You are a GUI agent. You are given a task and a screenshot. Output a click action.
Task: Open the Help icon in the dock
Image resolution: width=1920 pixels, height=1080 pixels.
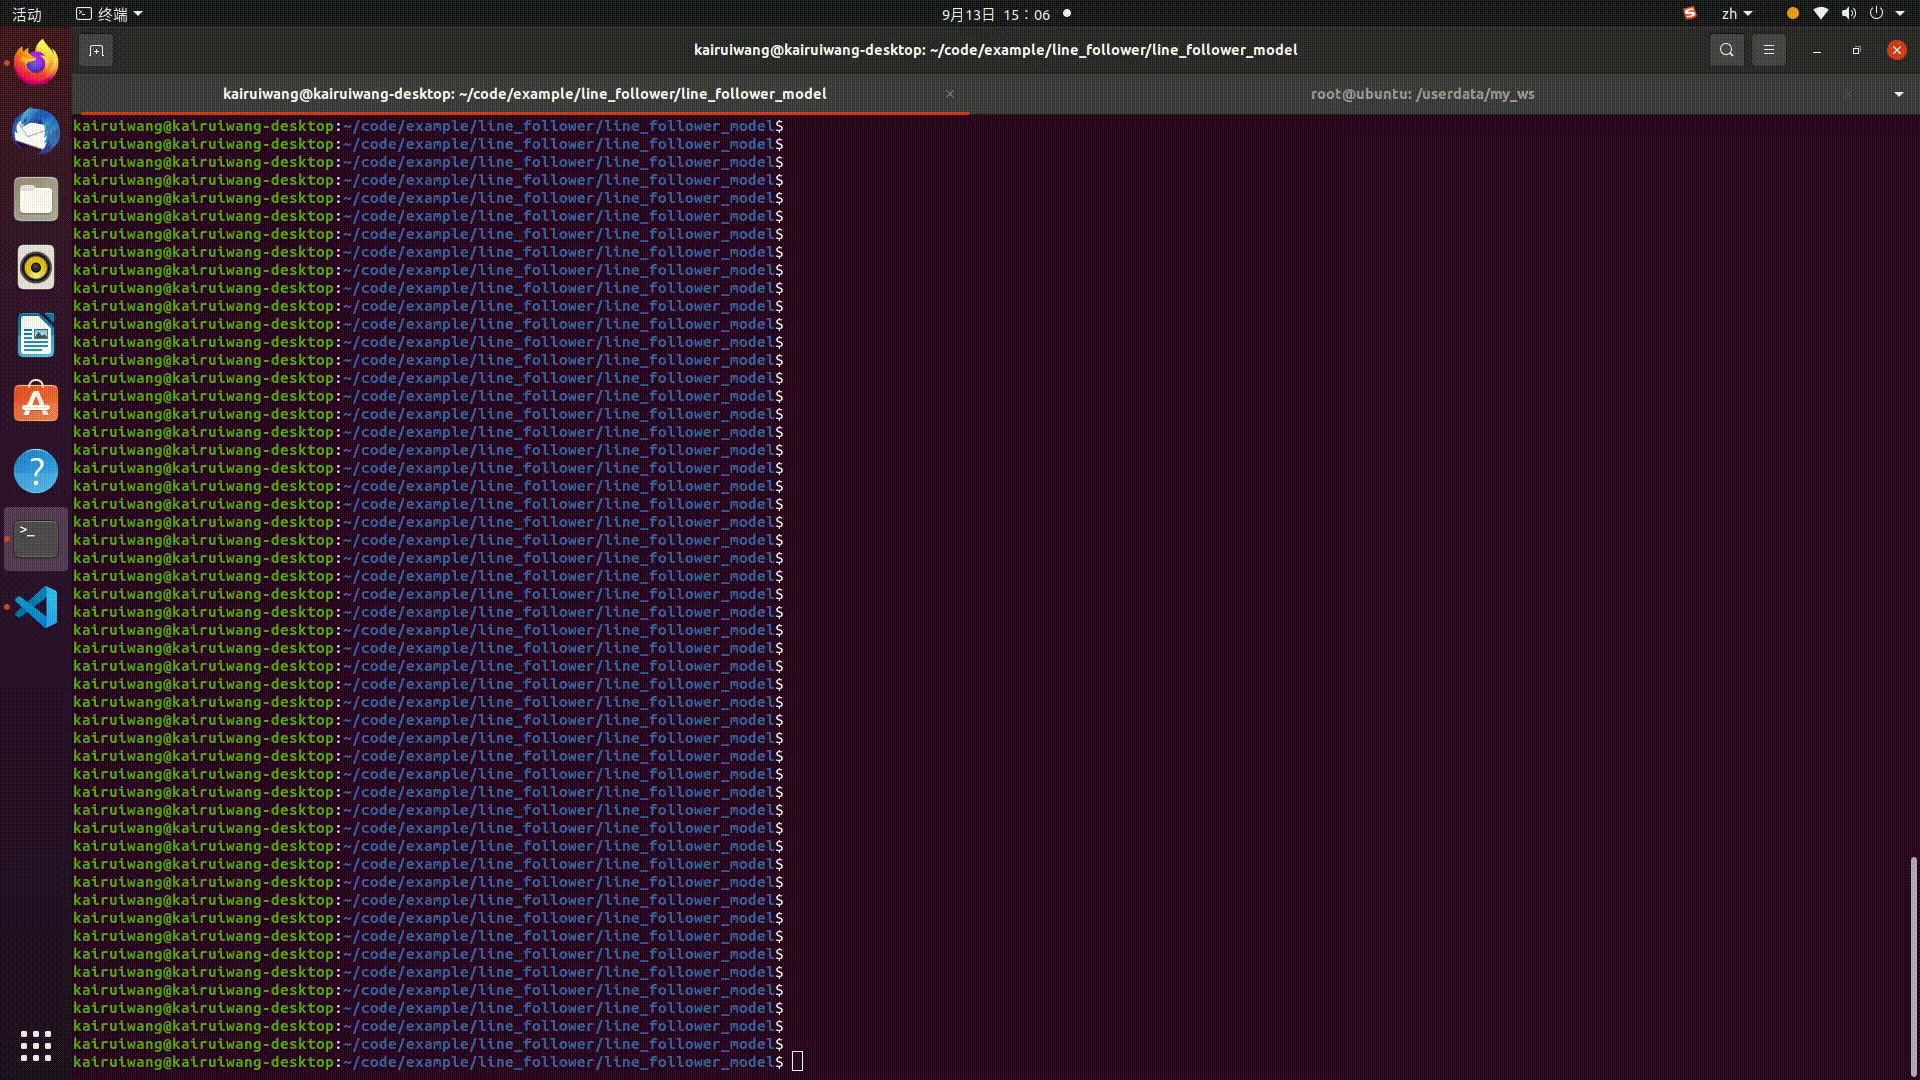point(36,471)
